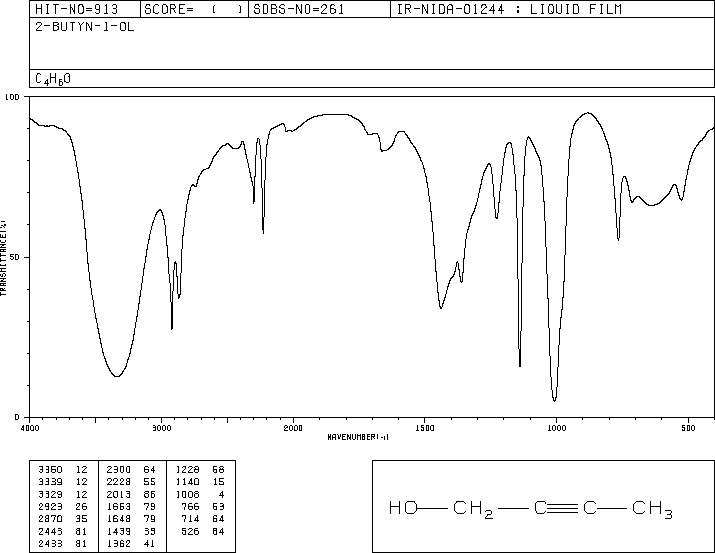Screen dimensions: 715x553
Task: Click the peak value '714' in table
Action: point(191,519)
